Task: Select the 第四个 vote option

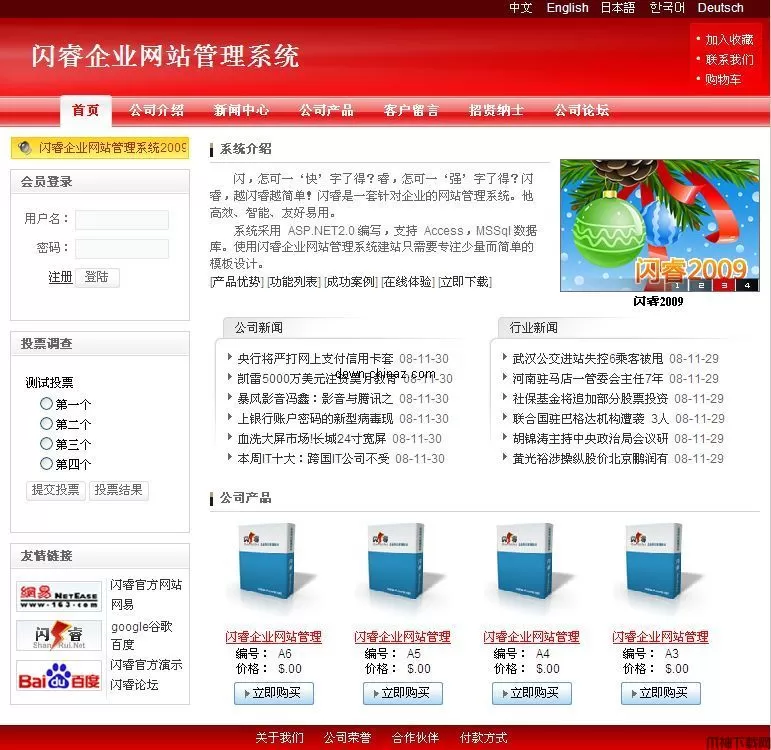Action: [46, 463]
